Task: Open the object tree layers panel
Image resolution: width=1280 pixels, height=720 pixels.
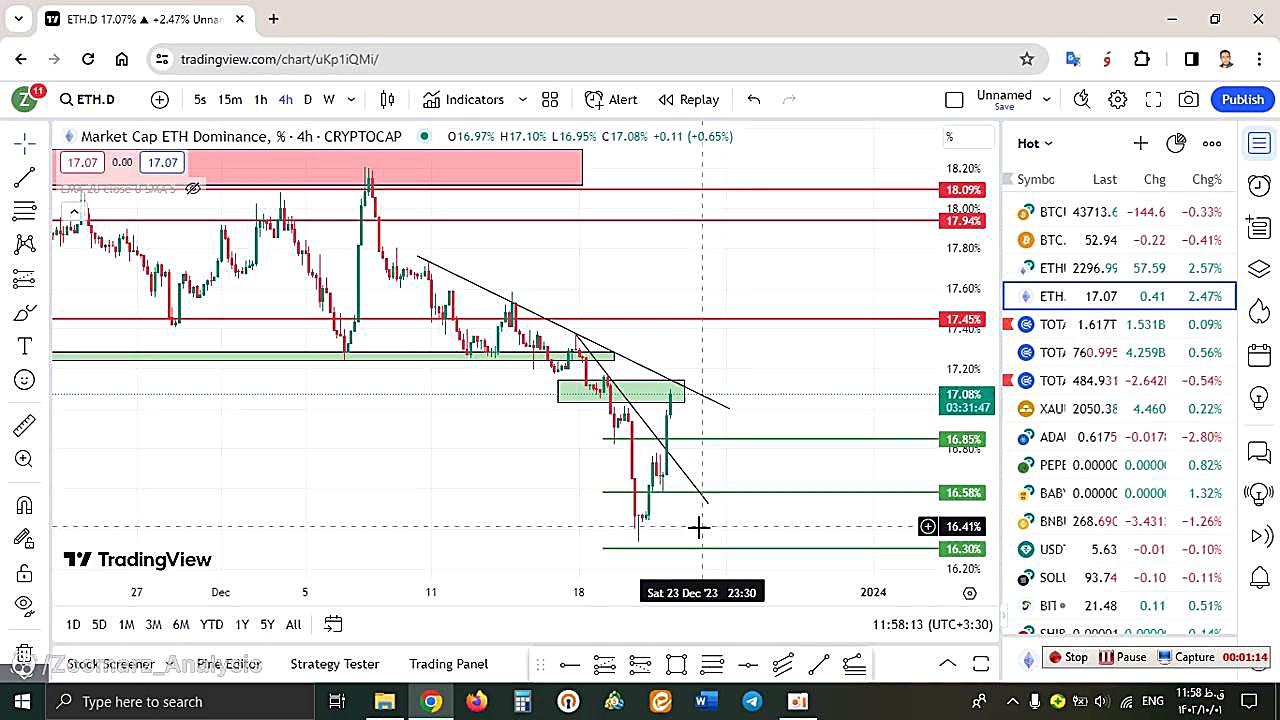Action: tap(1259, 270)
